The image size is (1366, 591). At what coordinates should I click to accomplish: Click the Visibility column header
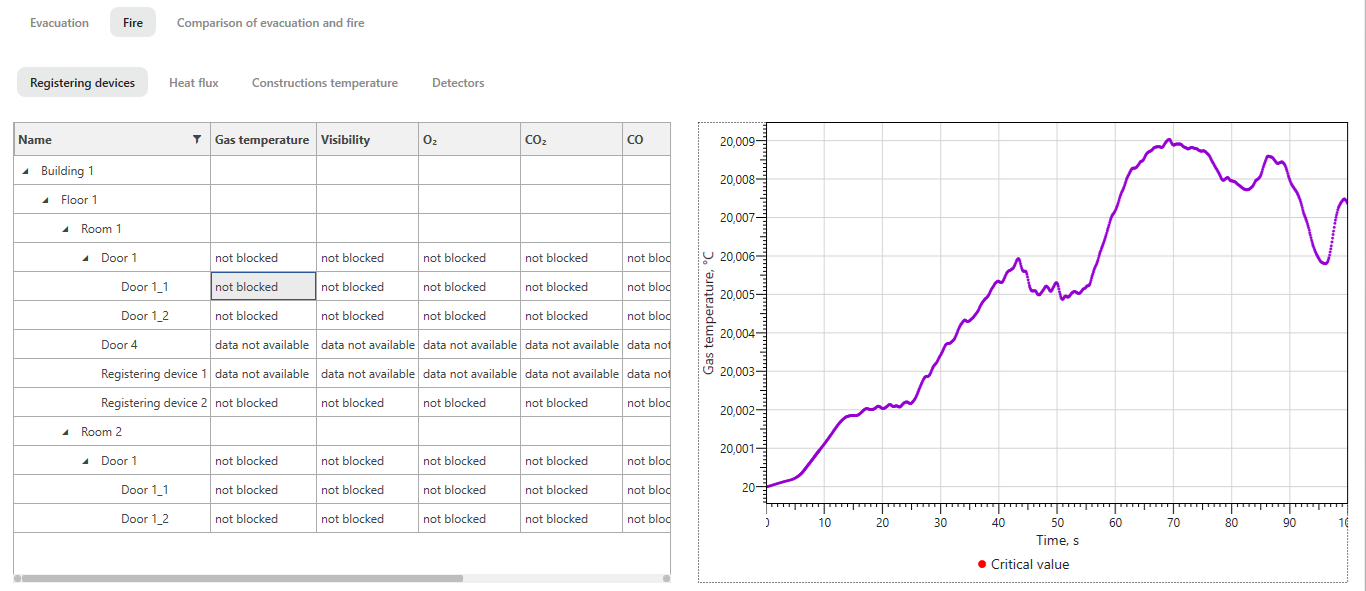tap(344, 139)
